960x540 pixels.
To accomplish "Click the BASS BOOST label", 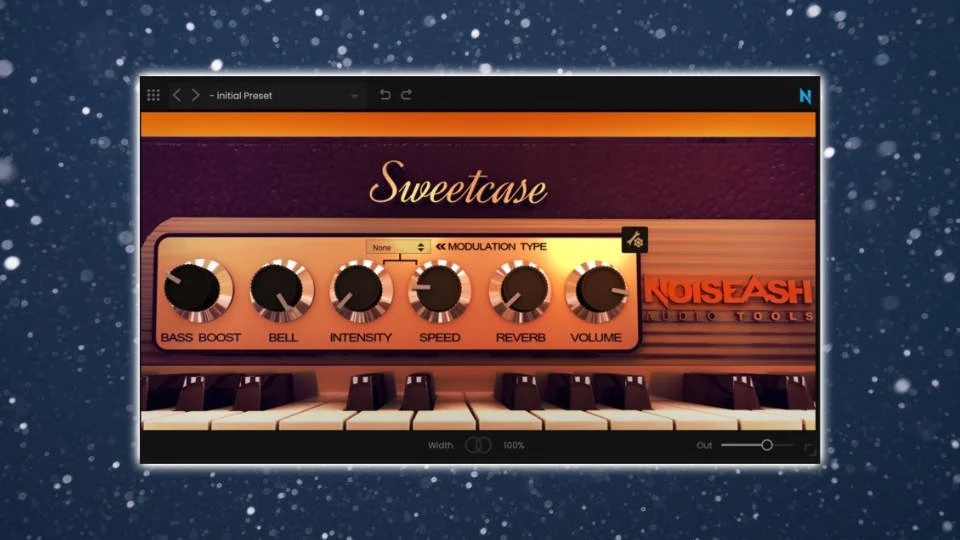I will (x=201, y=337).
